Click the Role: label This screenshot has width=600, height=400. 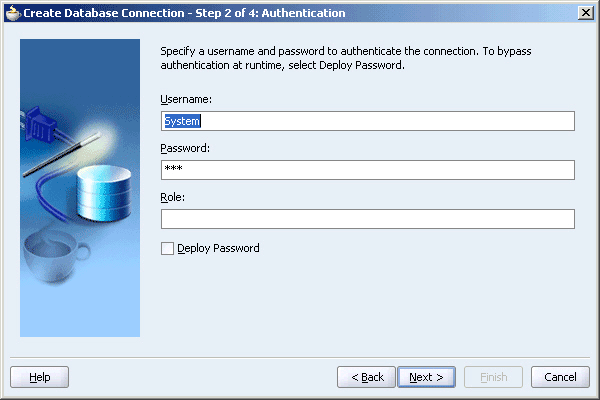pyautogui.click(x=173, y=198)
